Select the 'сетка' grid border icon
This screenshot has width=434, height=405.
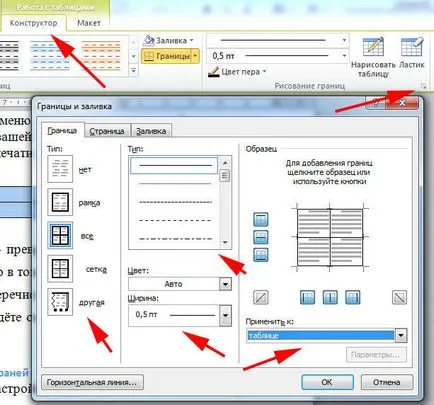tap(60, 269)
